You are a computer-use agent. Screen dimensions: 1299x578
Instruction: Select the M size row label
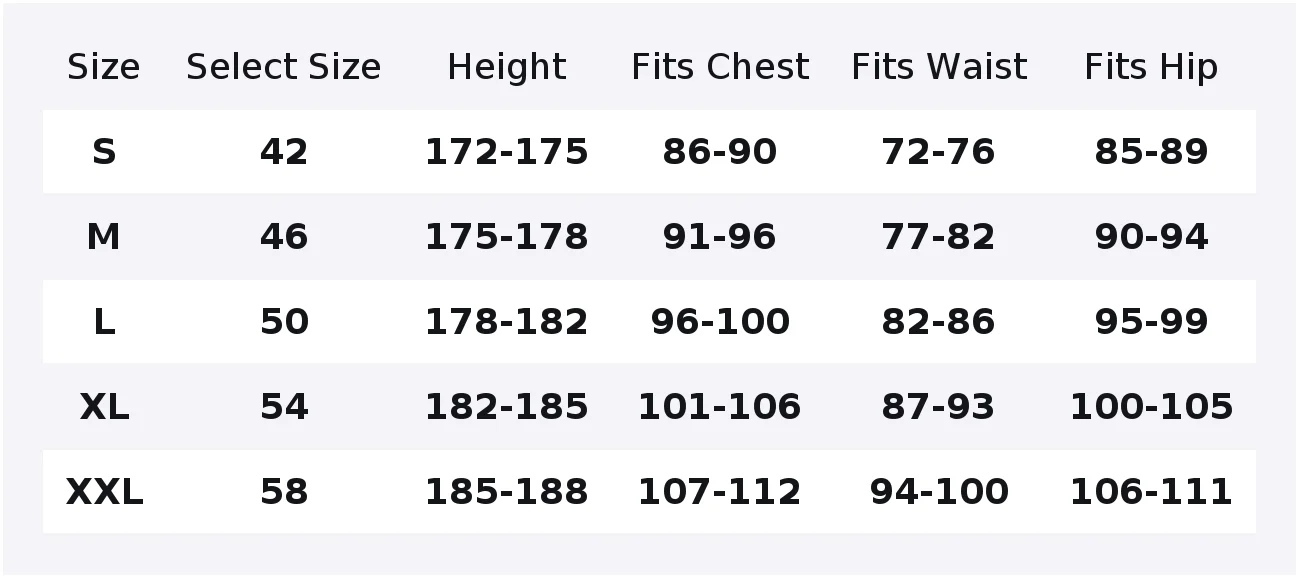(104, 237)
